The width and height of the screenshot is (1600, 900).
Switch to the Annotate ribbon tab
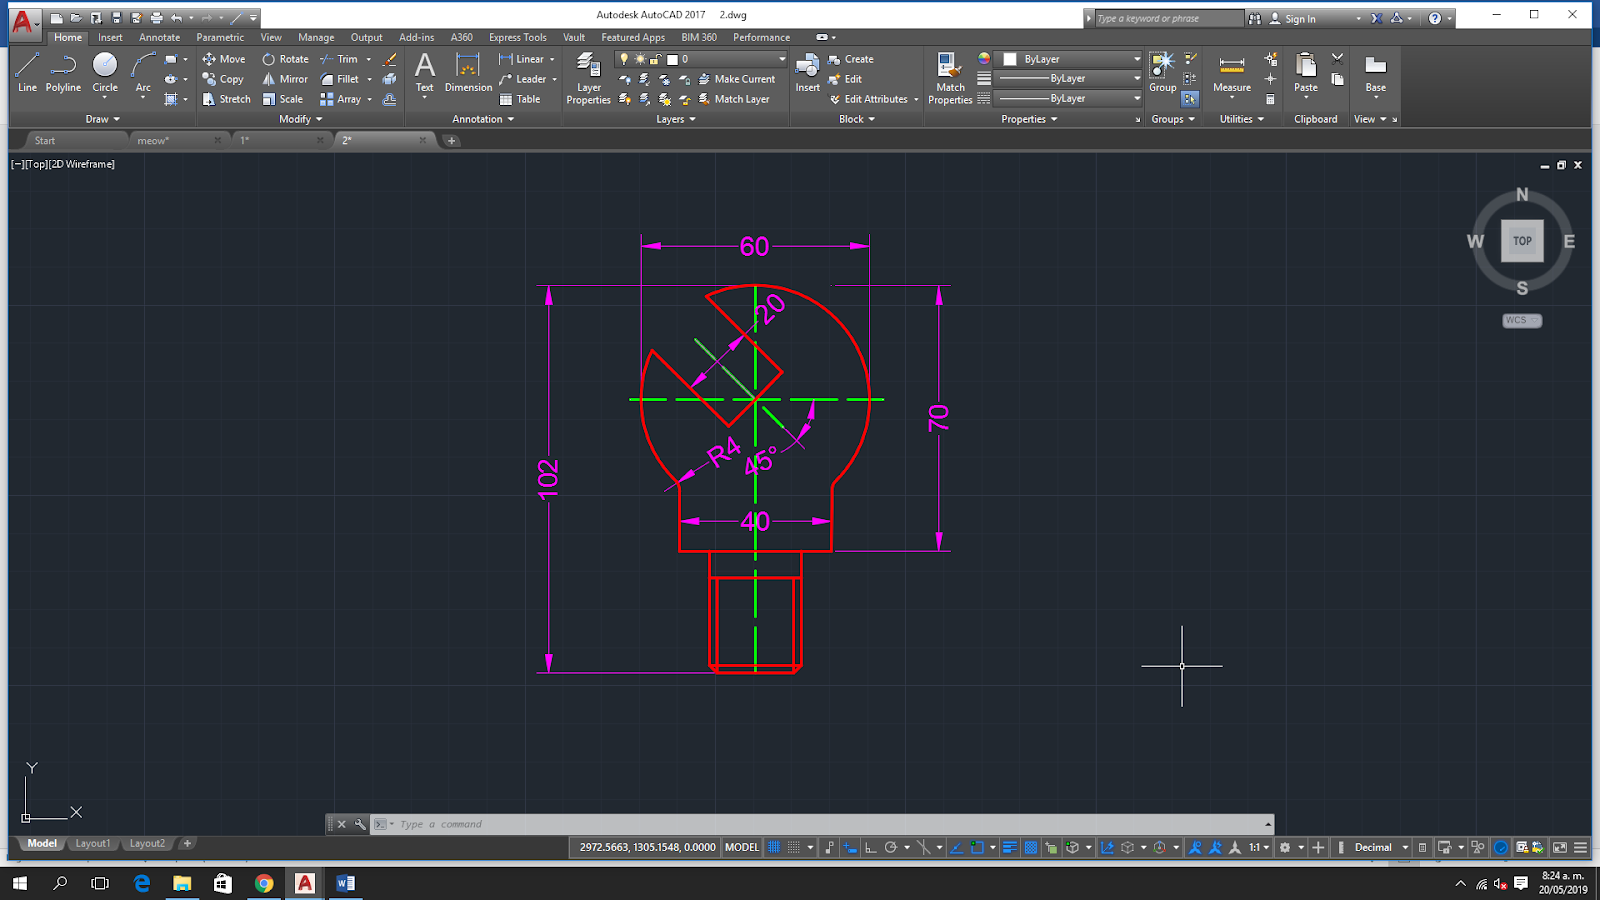coord(159,37)
